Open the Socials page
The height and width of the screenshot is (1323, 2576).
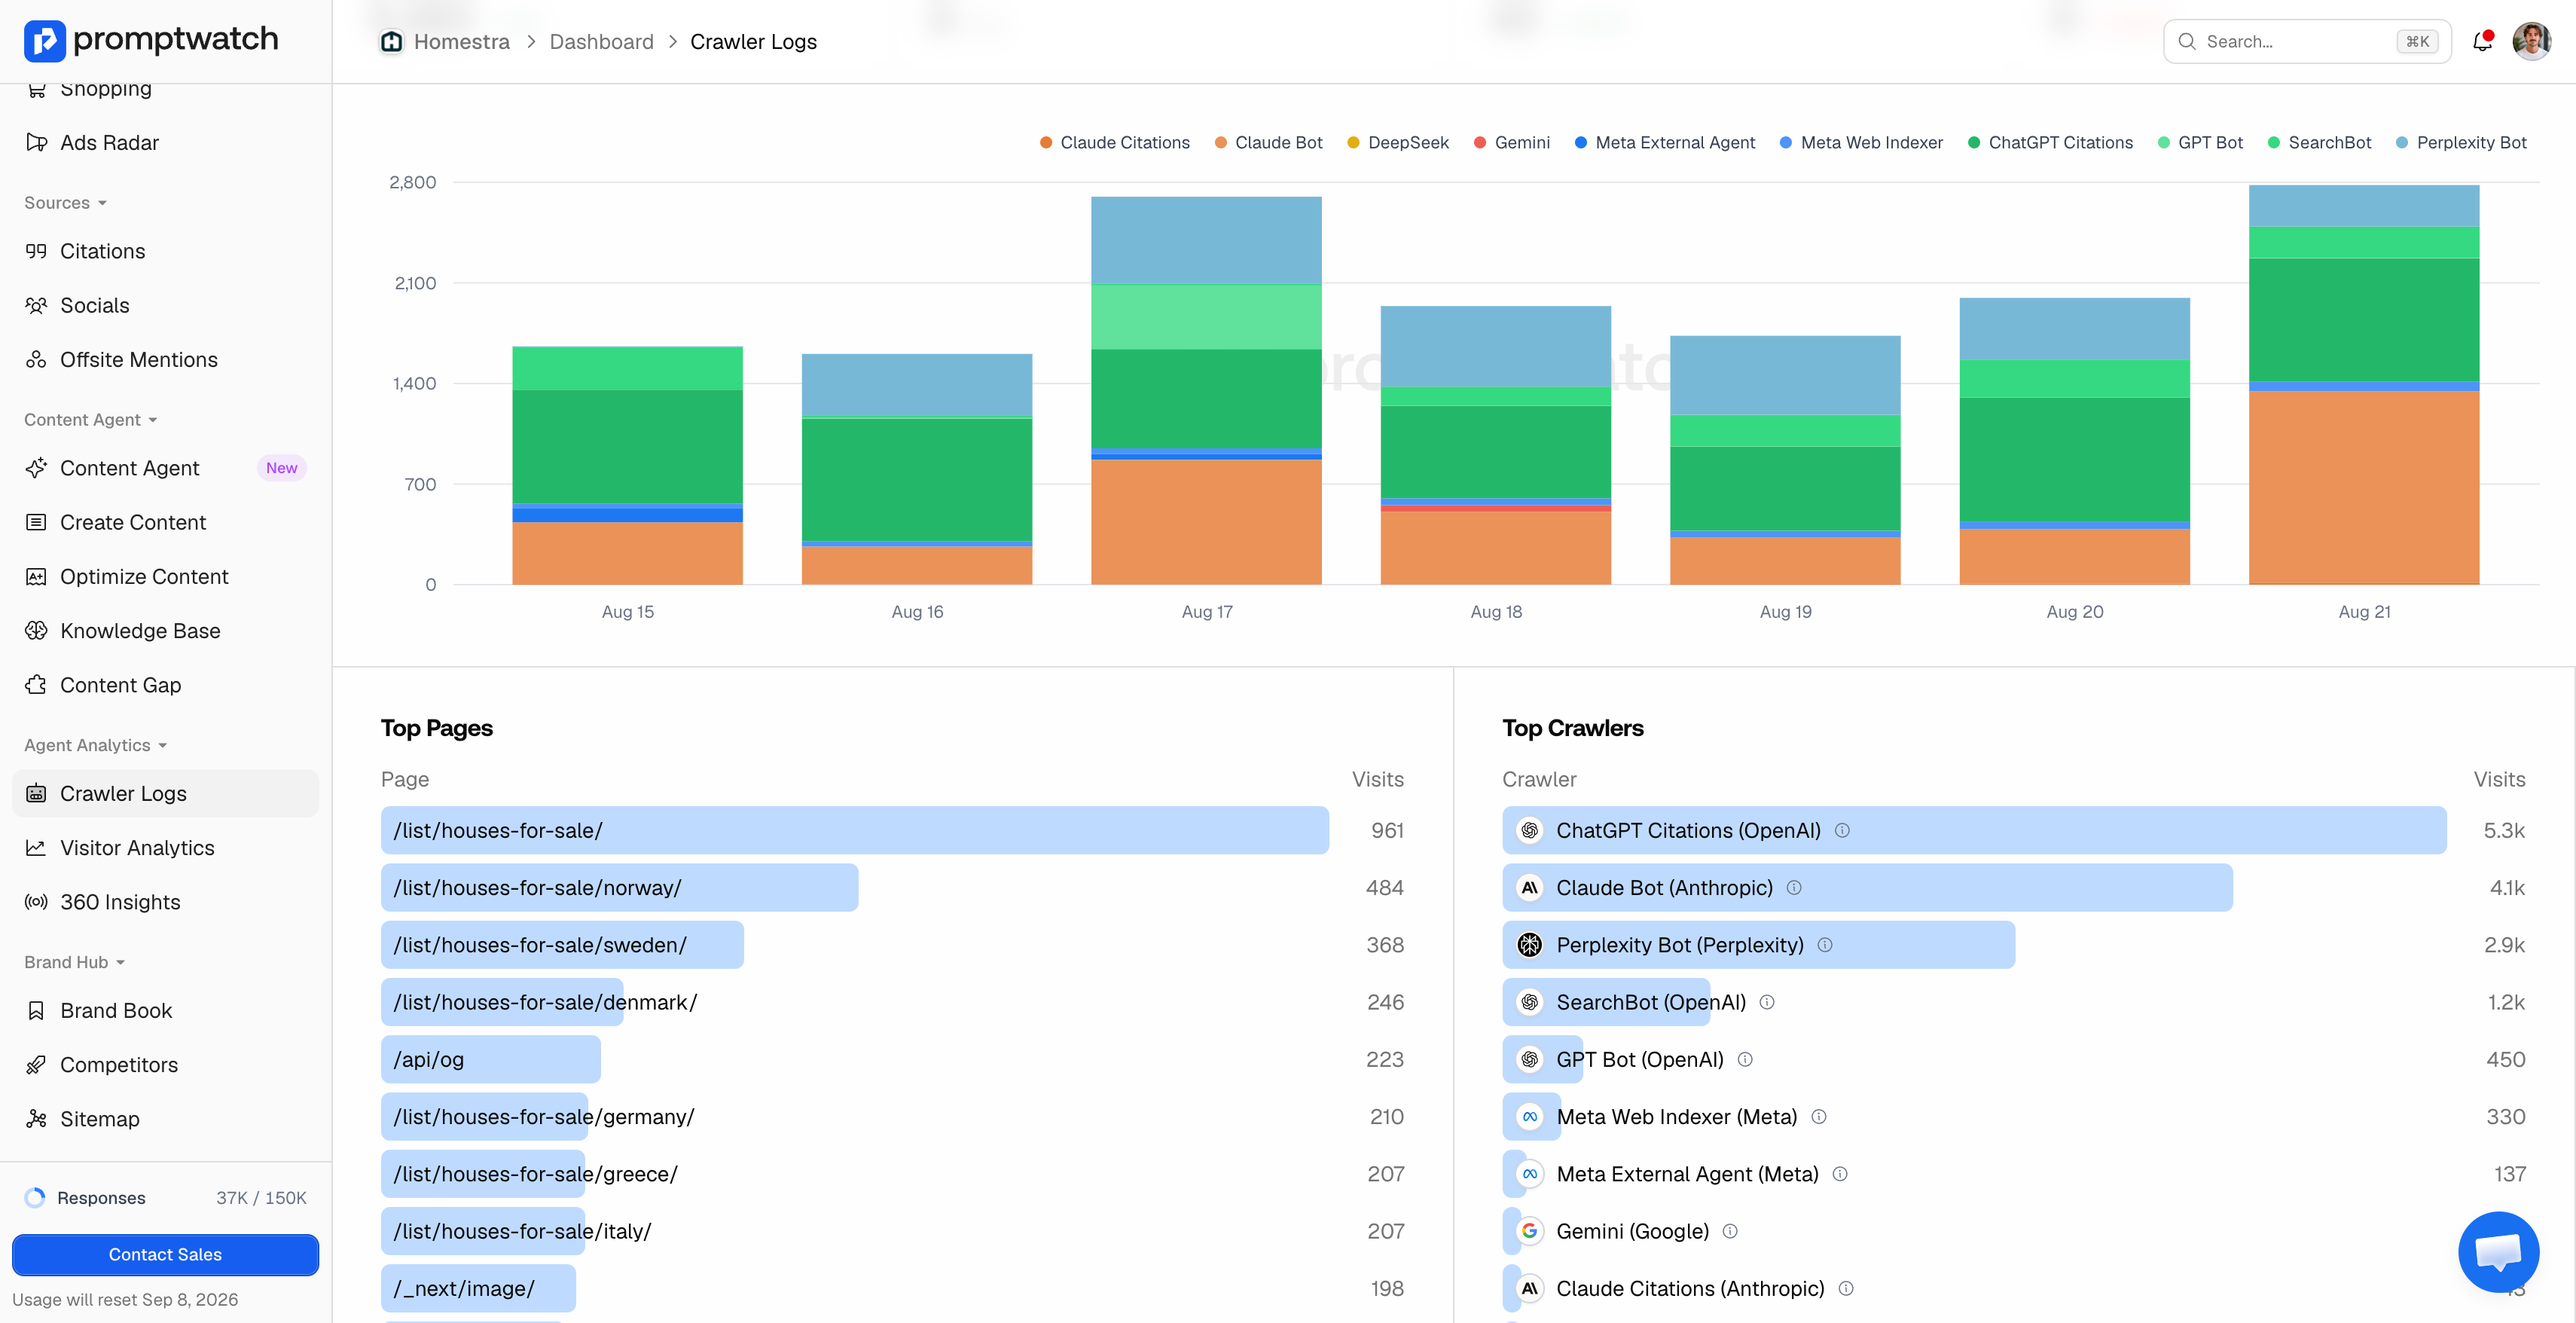165,305
